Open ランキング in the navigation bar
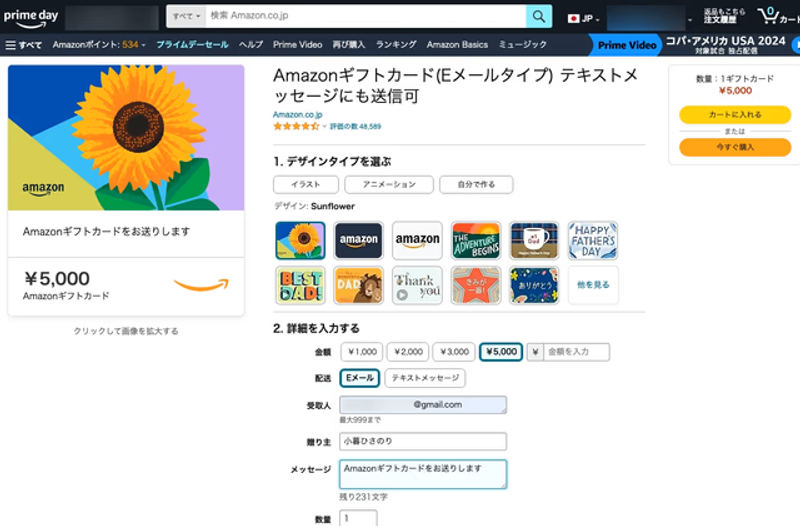Viewport: 800px width, 526px height. pos(396,45)
